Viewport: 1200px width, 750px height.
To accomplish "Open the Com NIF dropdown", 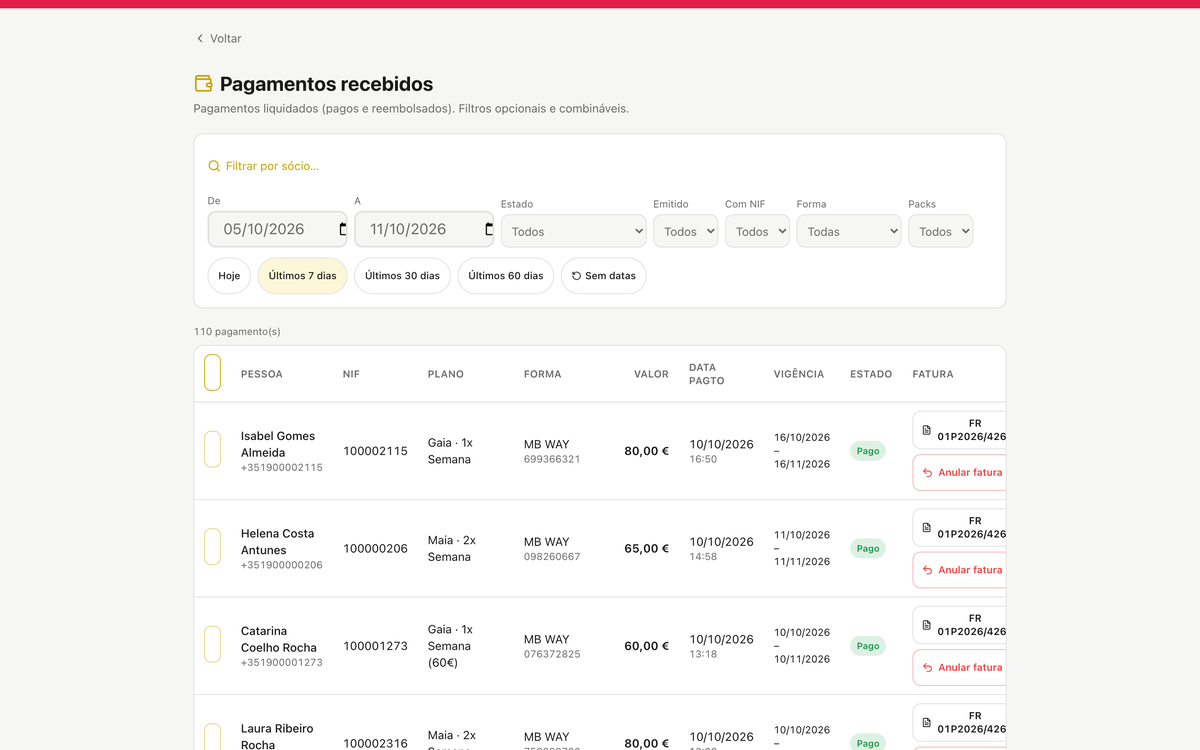I will (757, 231).
